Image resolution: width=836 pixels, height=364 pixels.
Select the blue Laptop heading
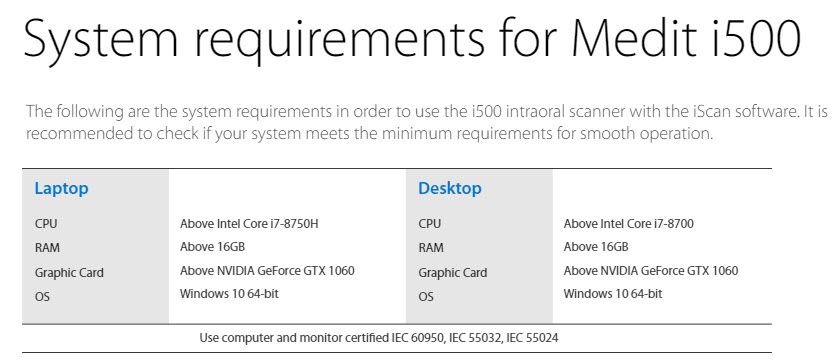tap(61, 188)
